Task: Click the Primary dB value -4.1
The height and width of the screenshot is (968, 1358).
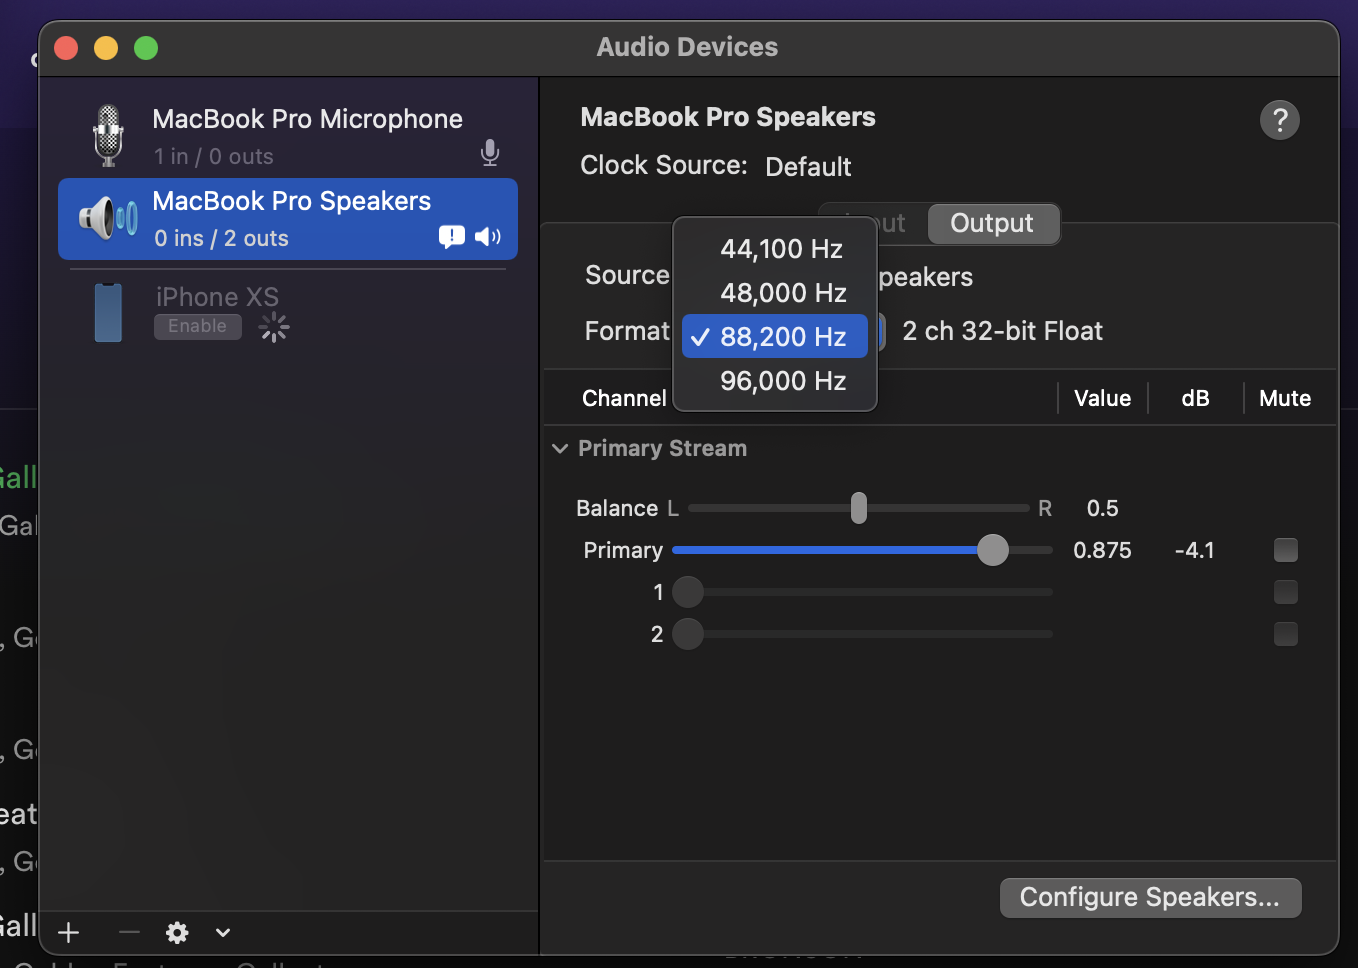Action: pos(1194,551)
